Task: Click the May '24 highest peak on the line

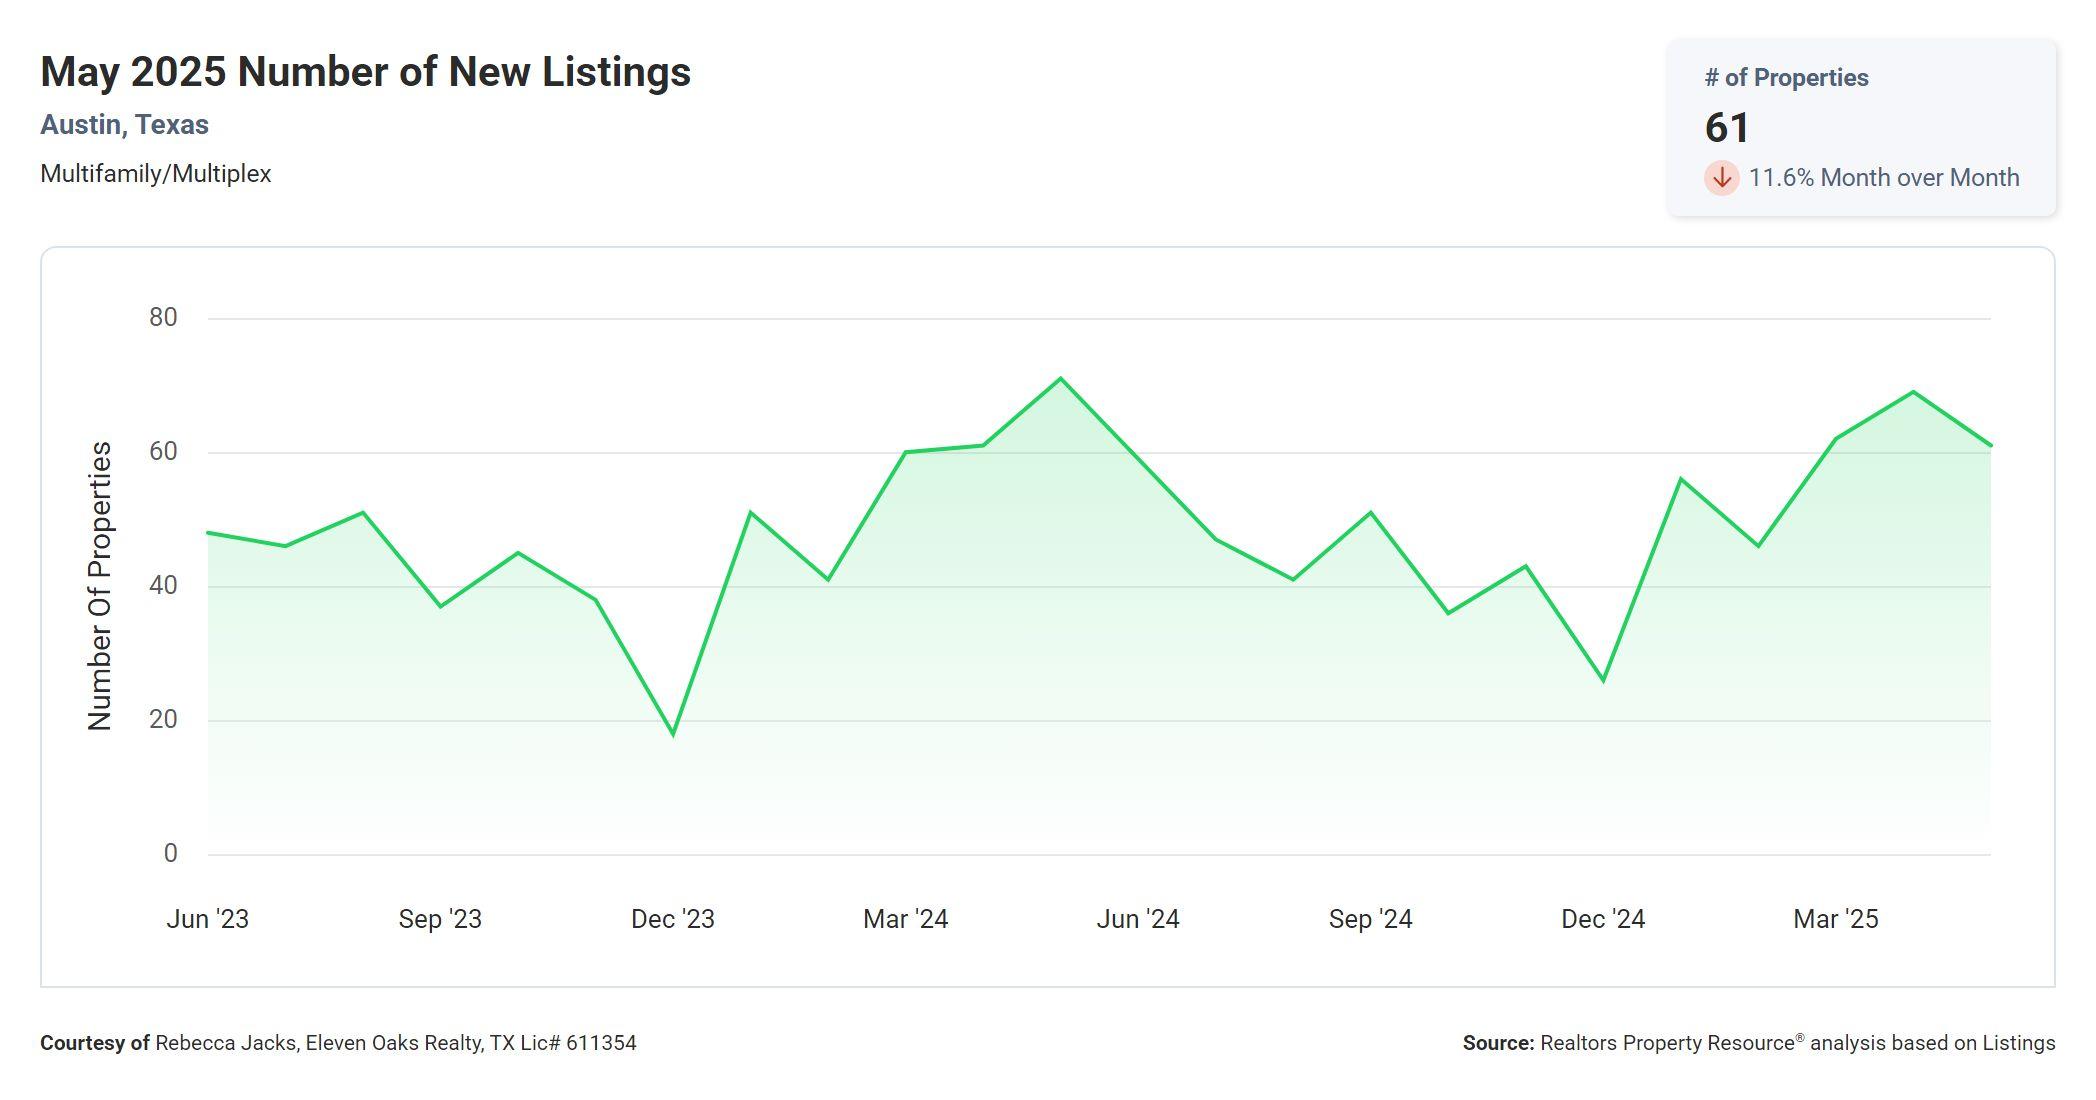Action: 1060,379
